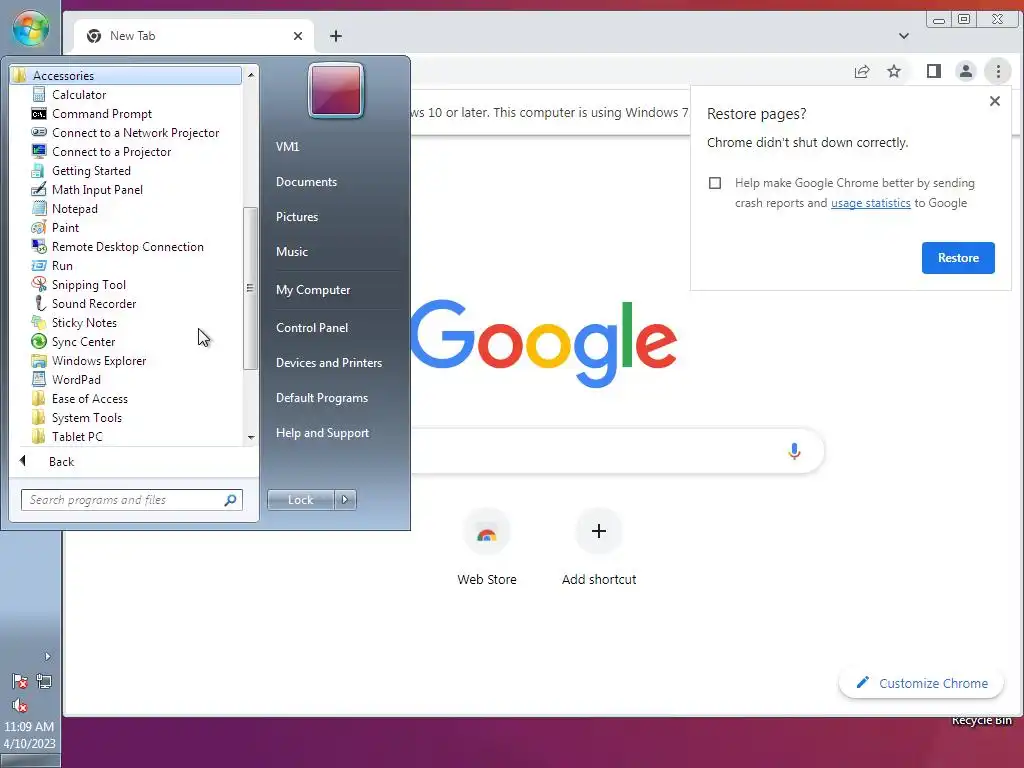Click the usage statistics link

pos(870,203)
